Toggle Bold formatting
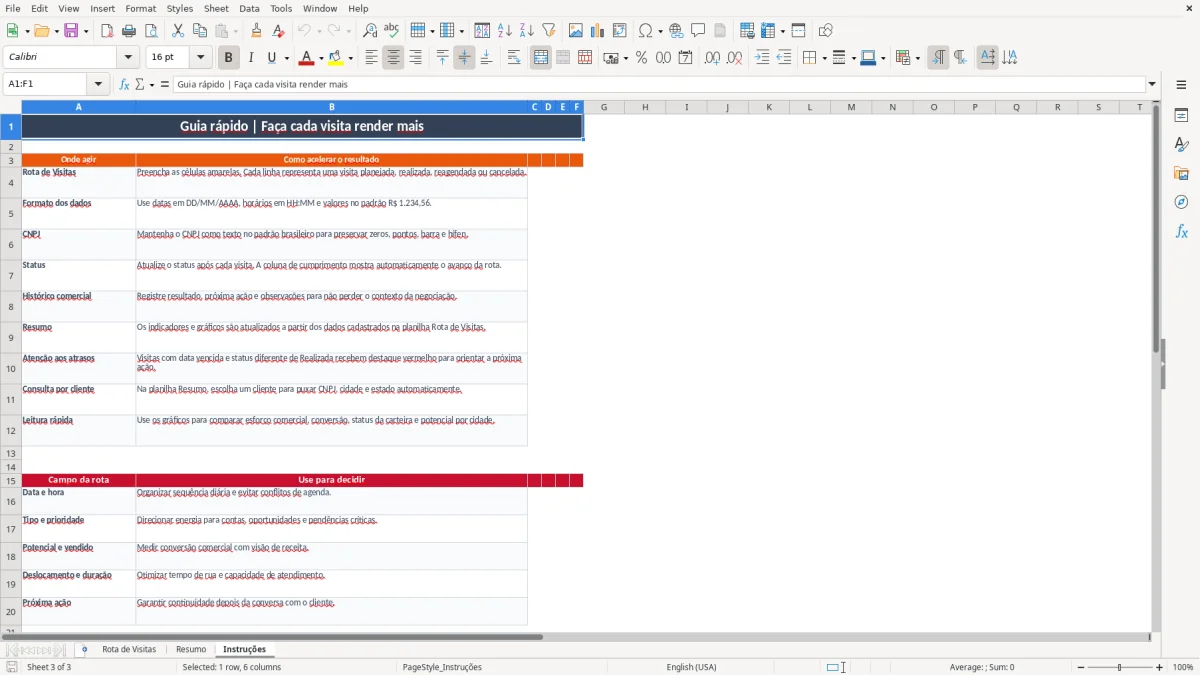 [229, 58]
